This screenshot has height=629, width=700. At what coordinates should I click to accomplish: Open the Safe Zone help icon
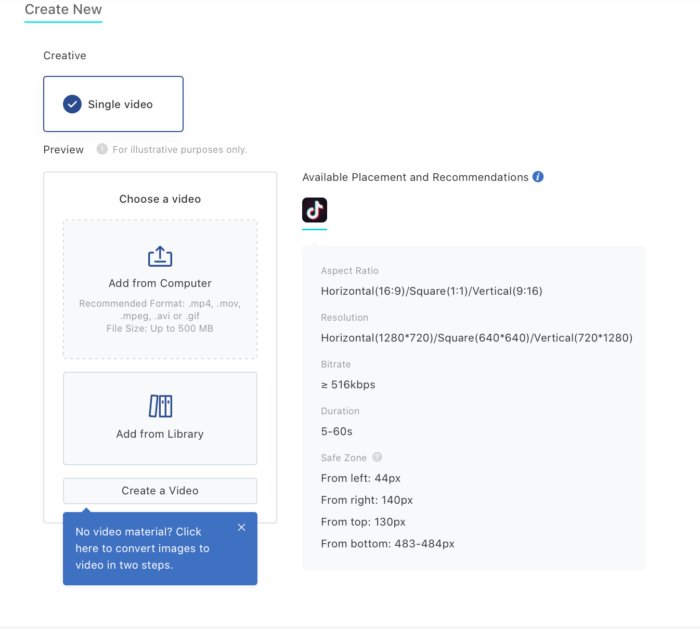(x=377, y=457)
